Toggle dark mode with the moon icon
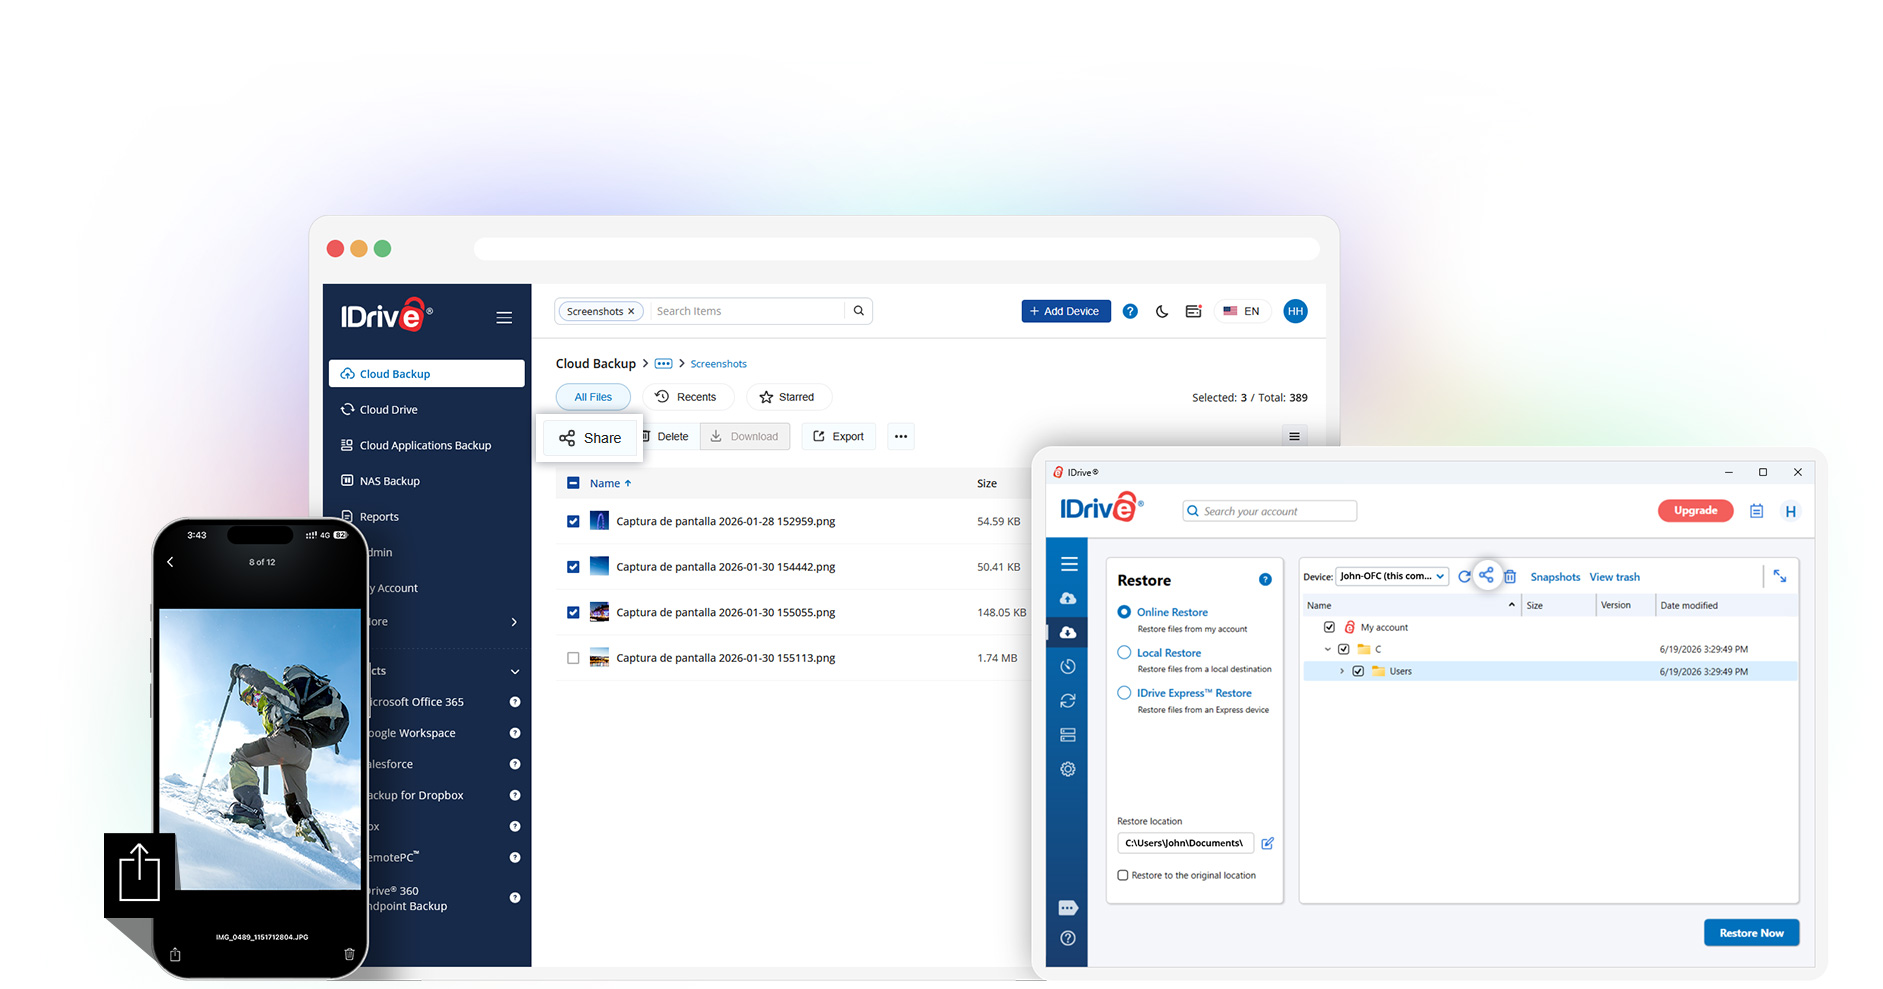1883x989 pixels. tap(1162, 311)
